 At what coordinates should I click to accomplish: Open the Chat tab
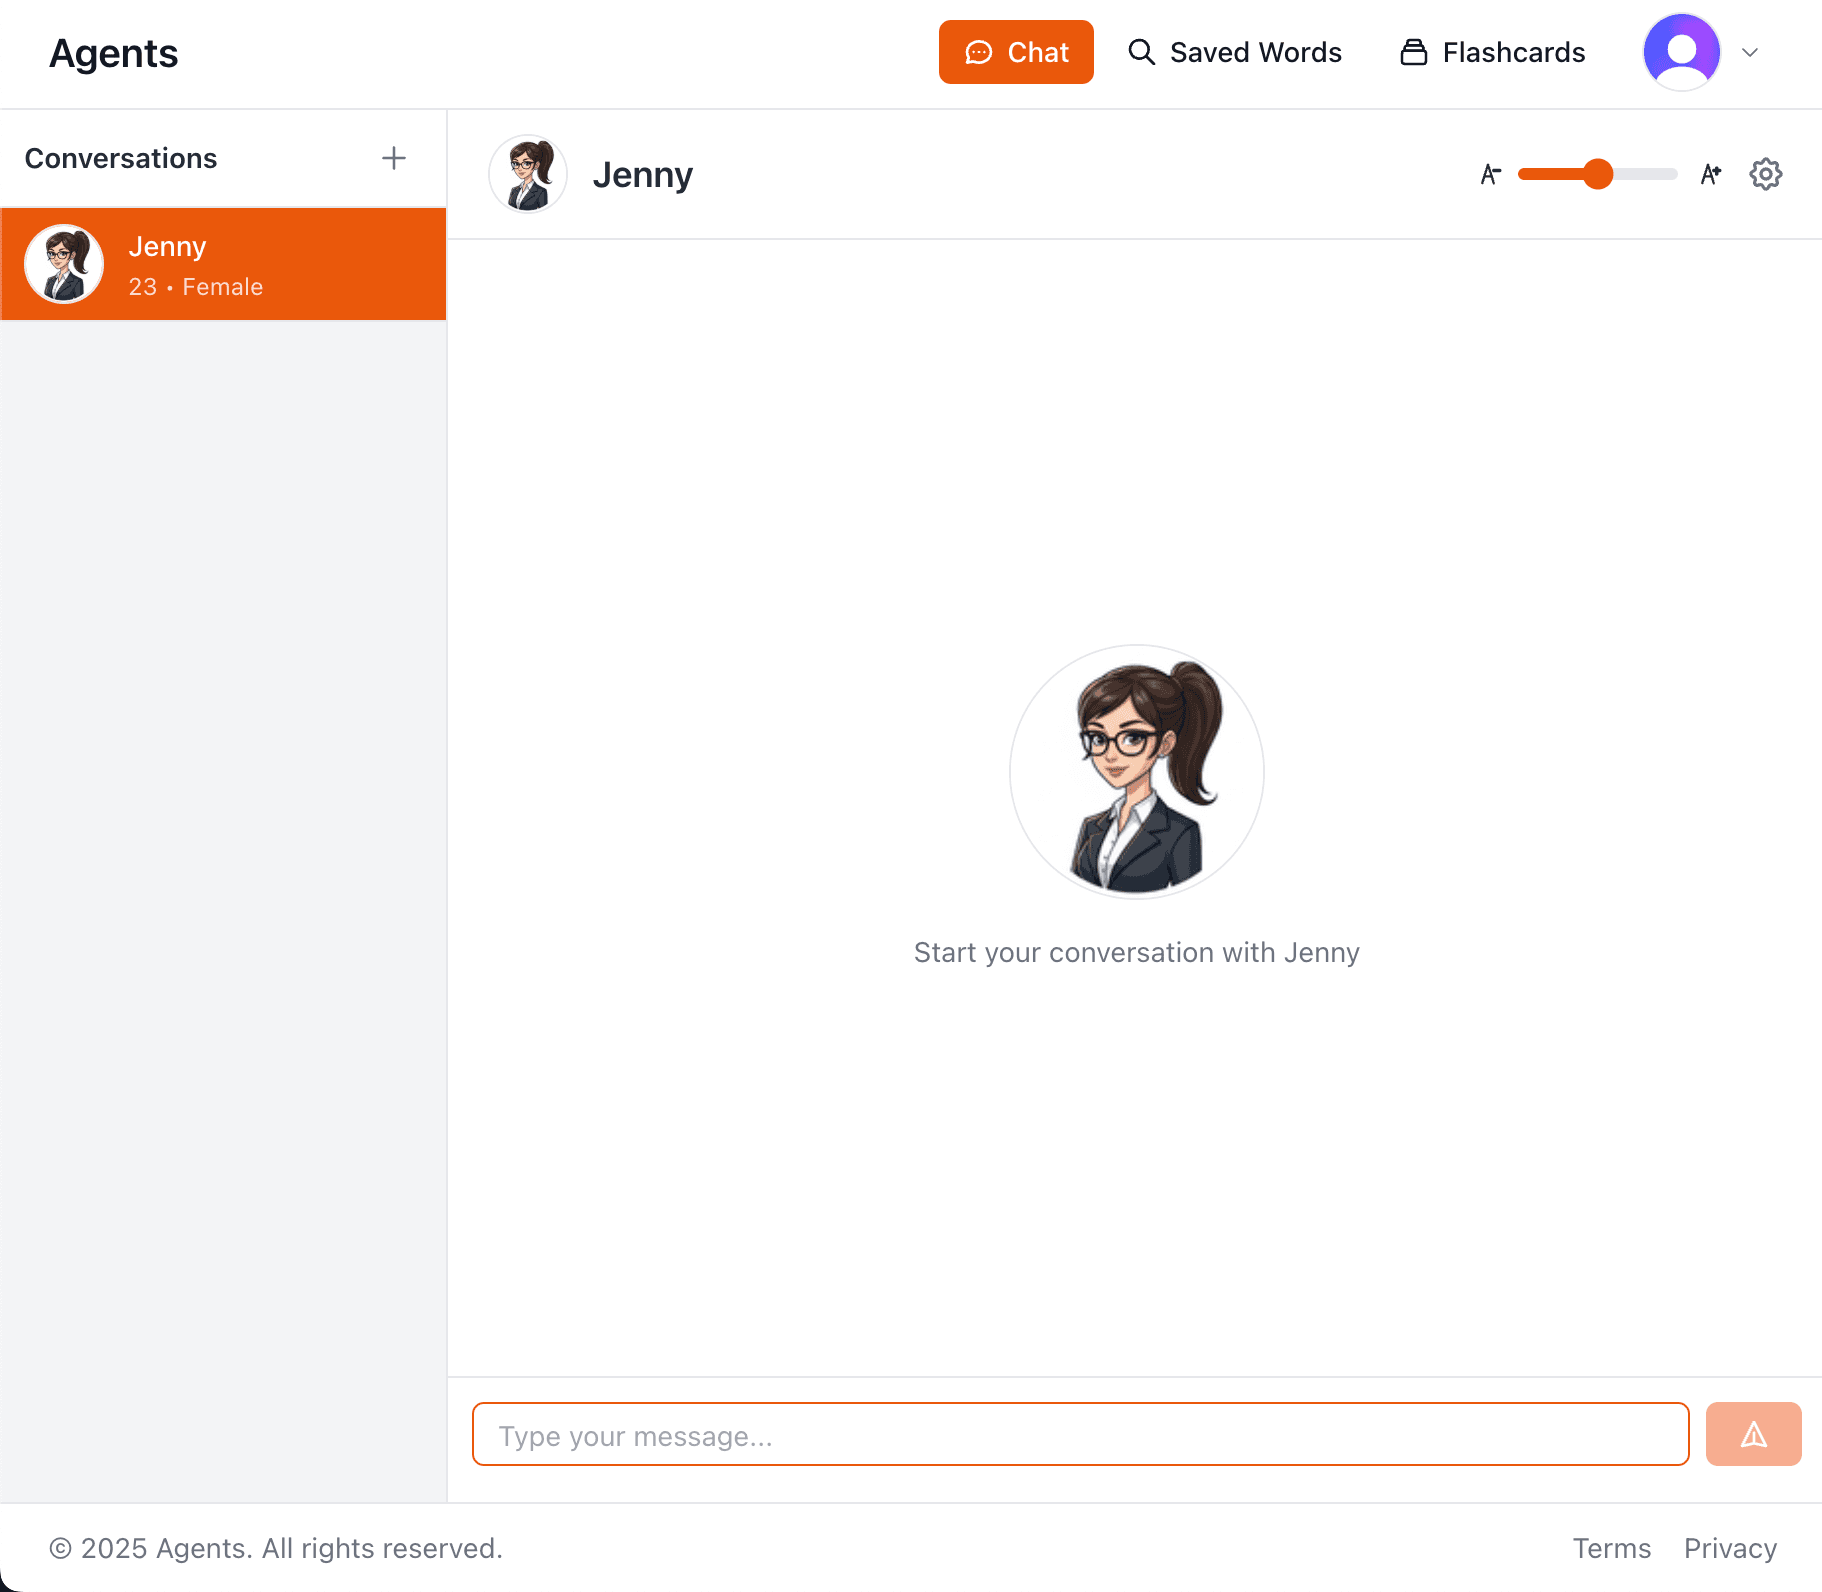click(1016, 52)
